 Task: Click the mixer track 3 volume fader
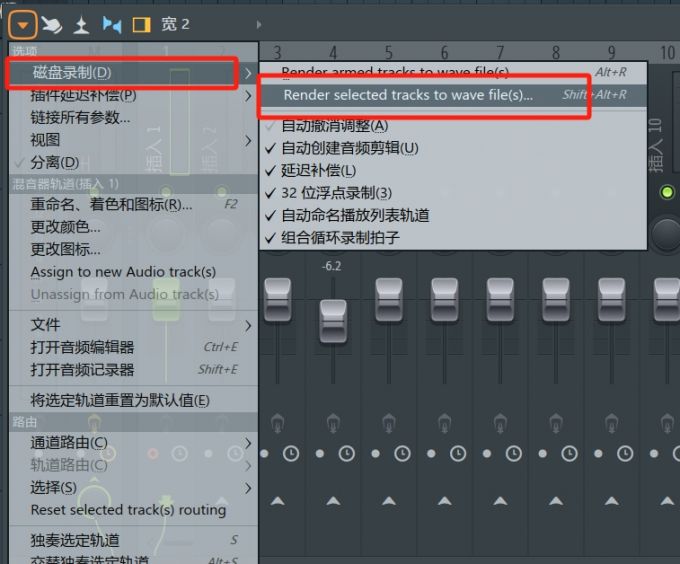tap(278, 300)
